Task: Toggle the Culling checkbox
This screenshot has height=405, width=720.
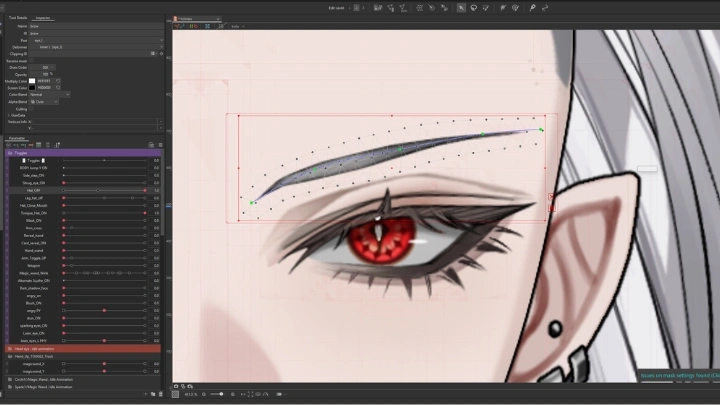Action: point(32,109)
